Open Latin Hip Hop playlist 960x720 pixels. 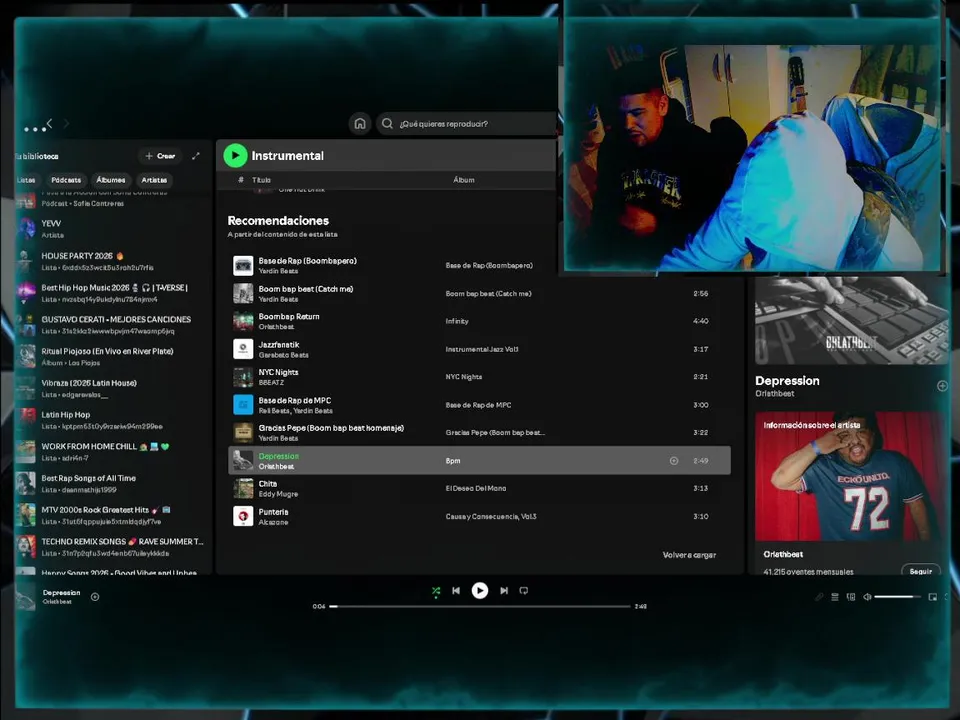click(112, 421)
